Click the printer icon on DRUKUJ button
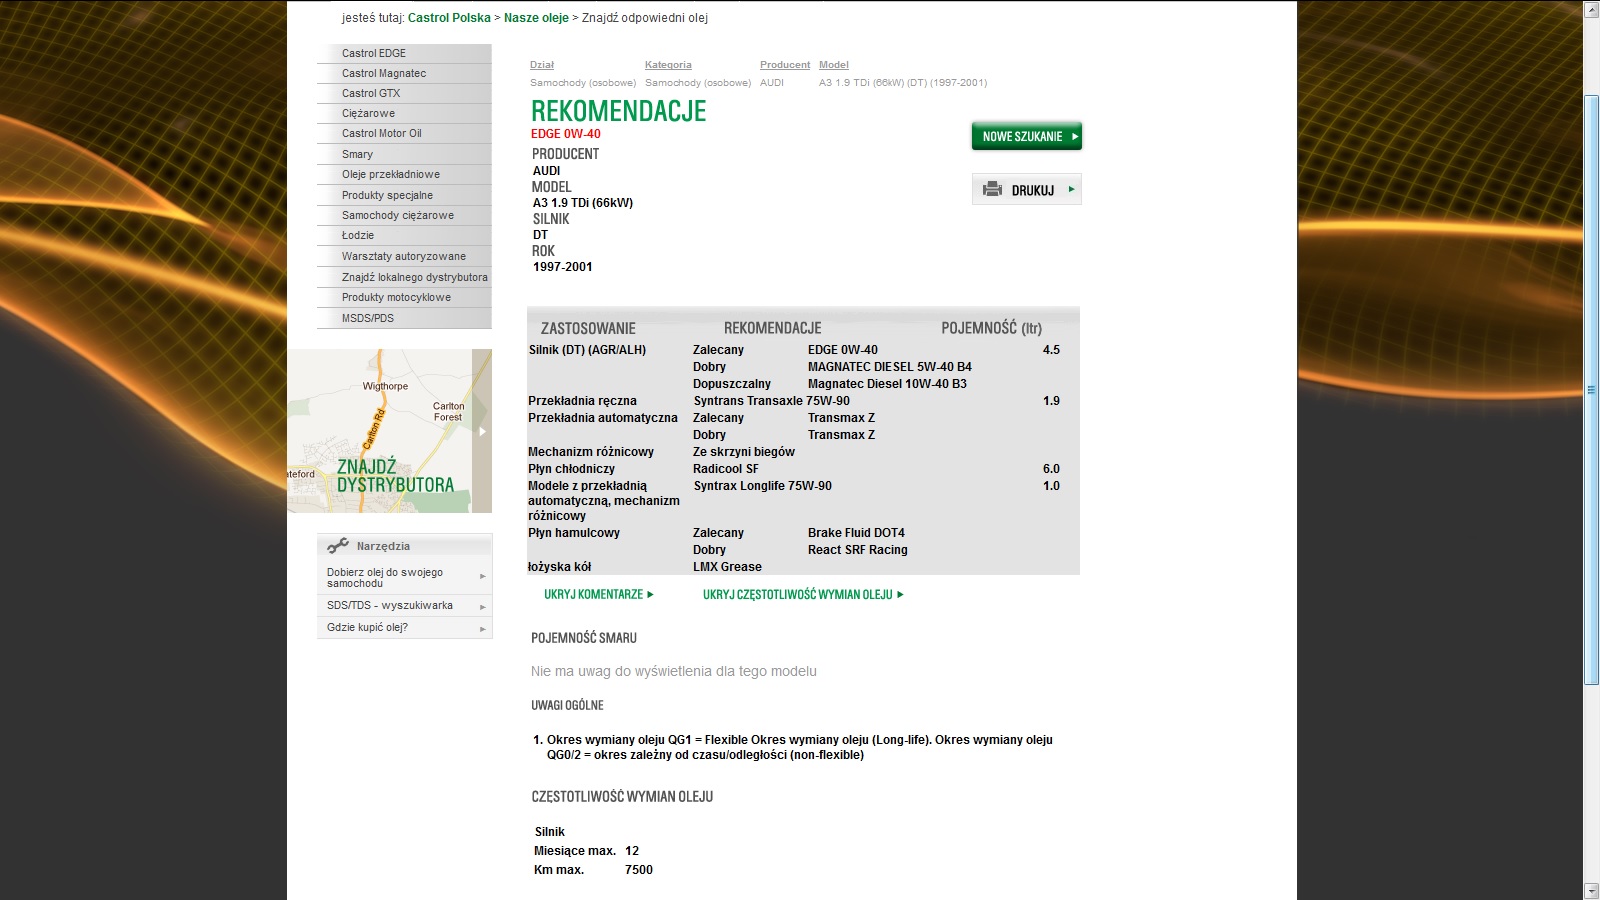This screenshot has width=1600, height=900. [x=992, y=189]
